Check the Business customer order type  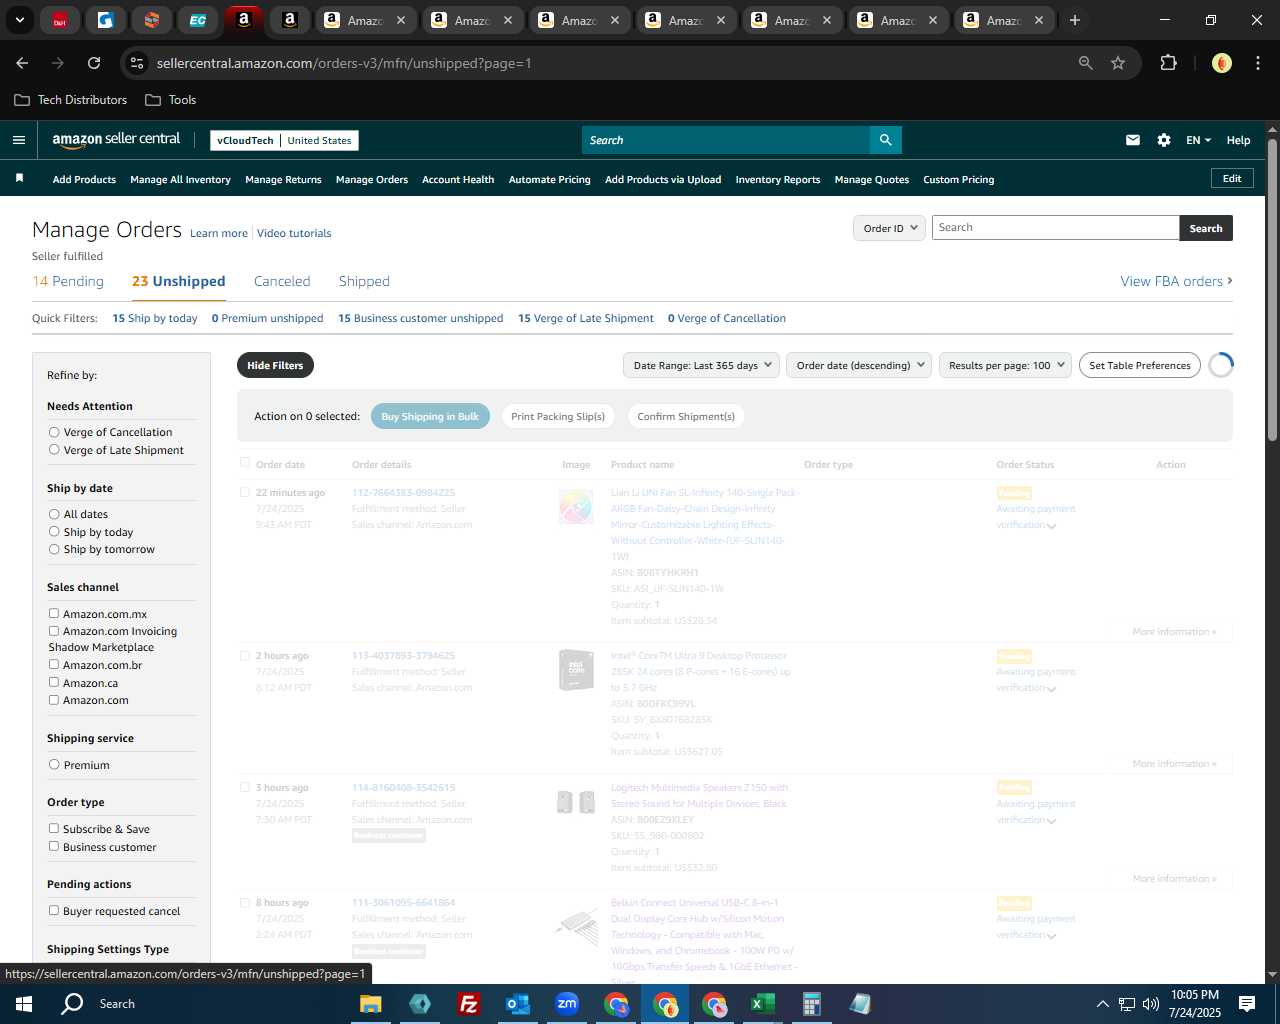click(x=54, y=847)
